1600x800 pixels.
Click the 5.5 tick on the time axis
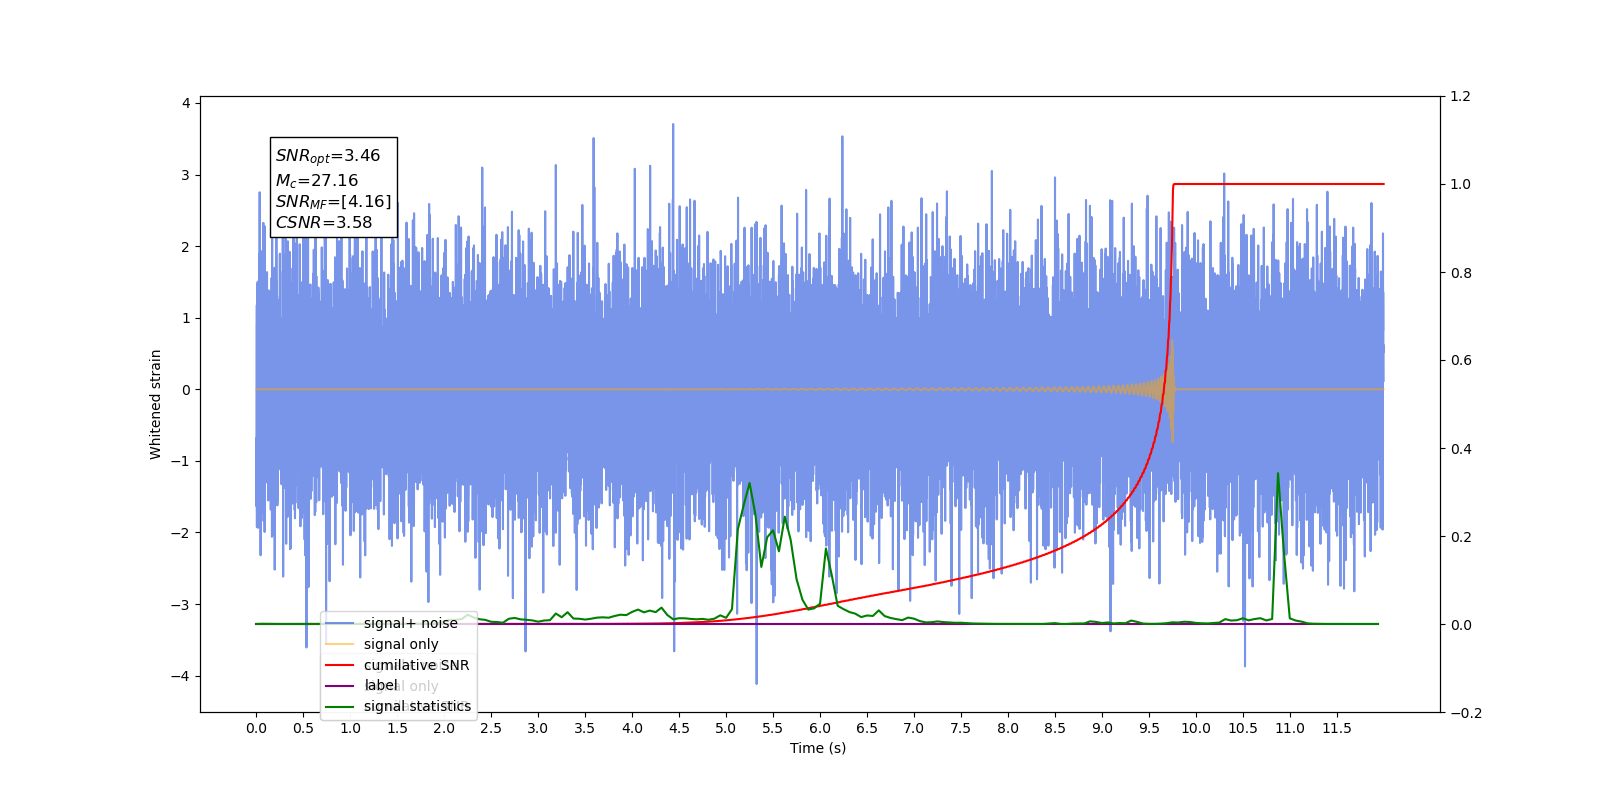click(773, 728)
